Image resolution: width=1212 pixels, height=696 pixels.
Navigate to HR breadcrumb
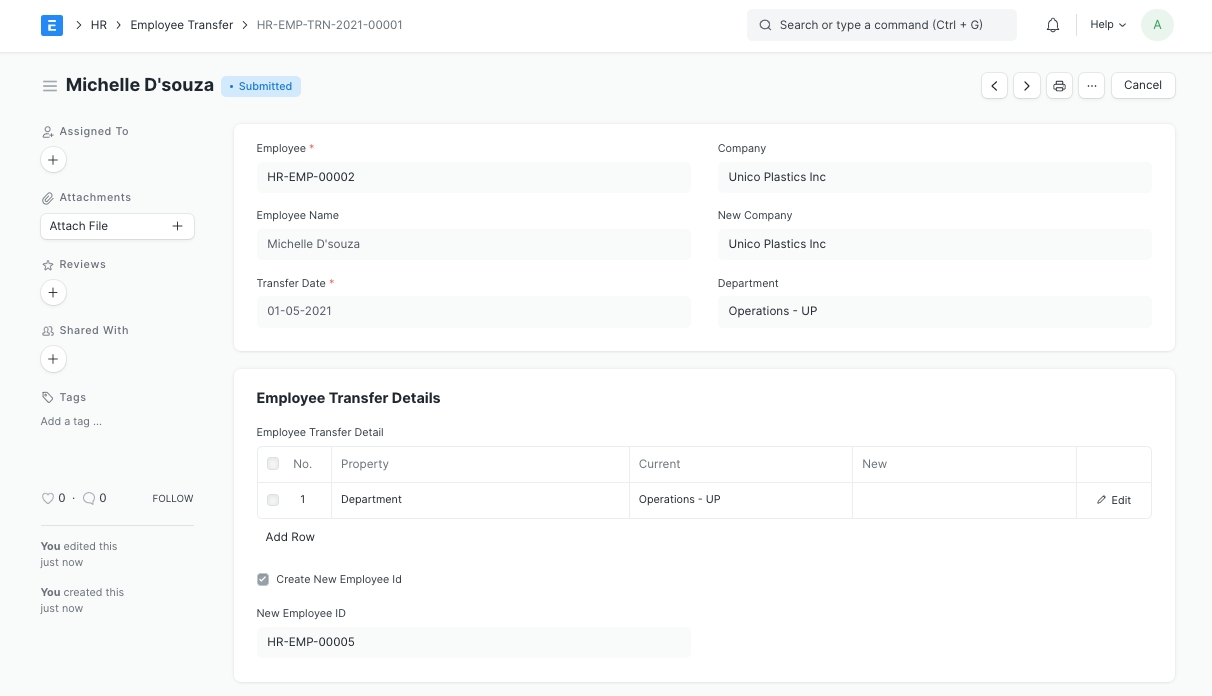[x=99, y=25]
